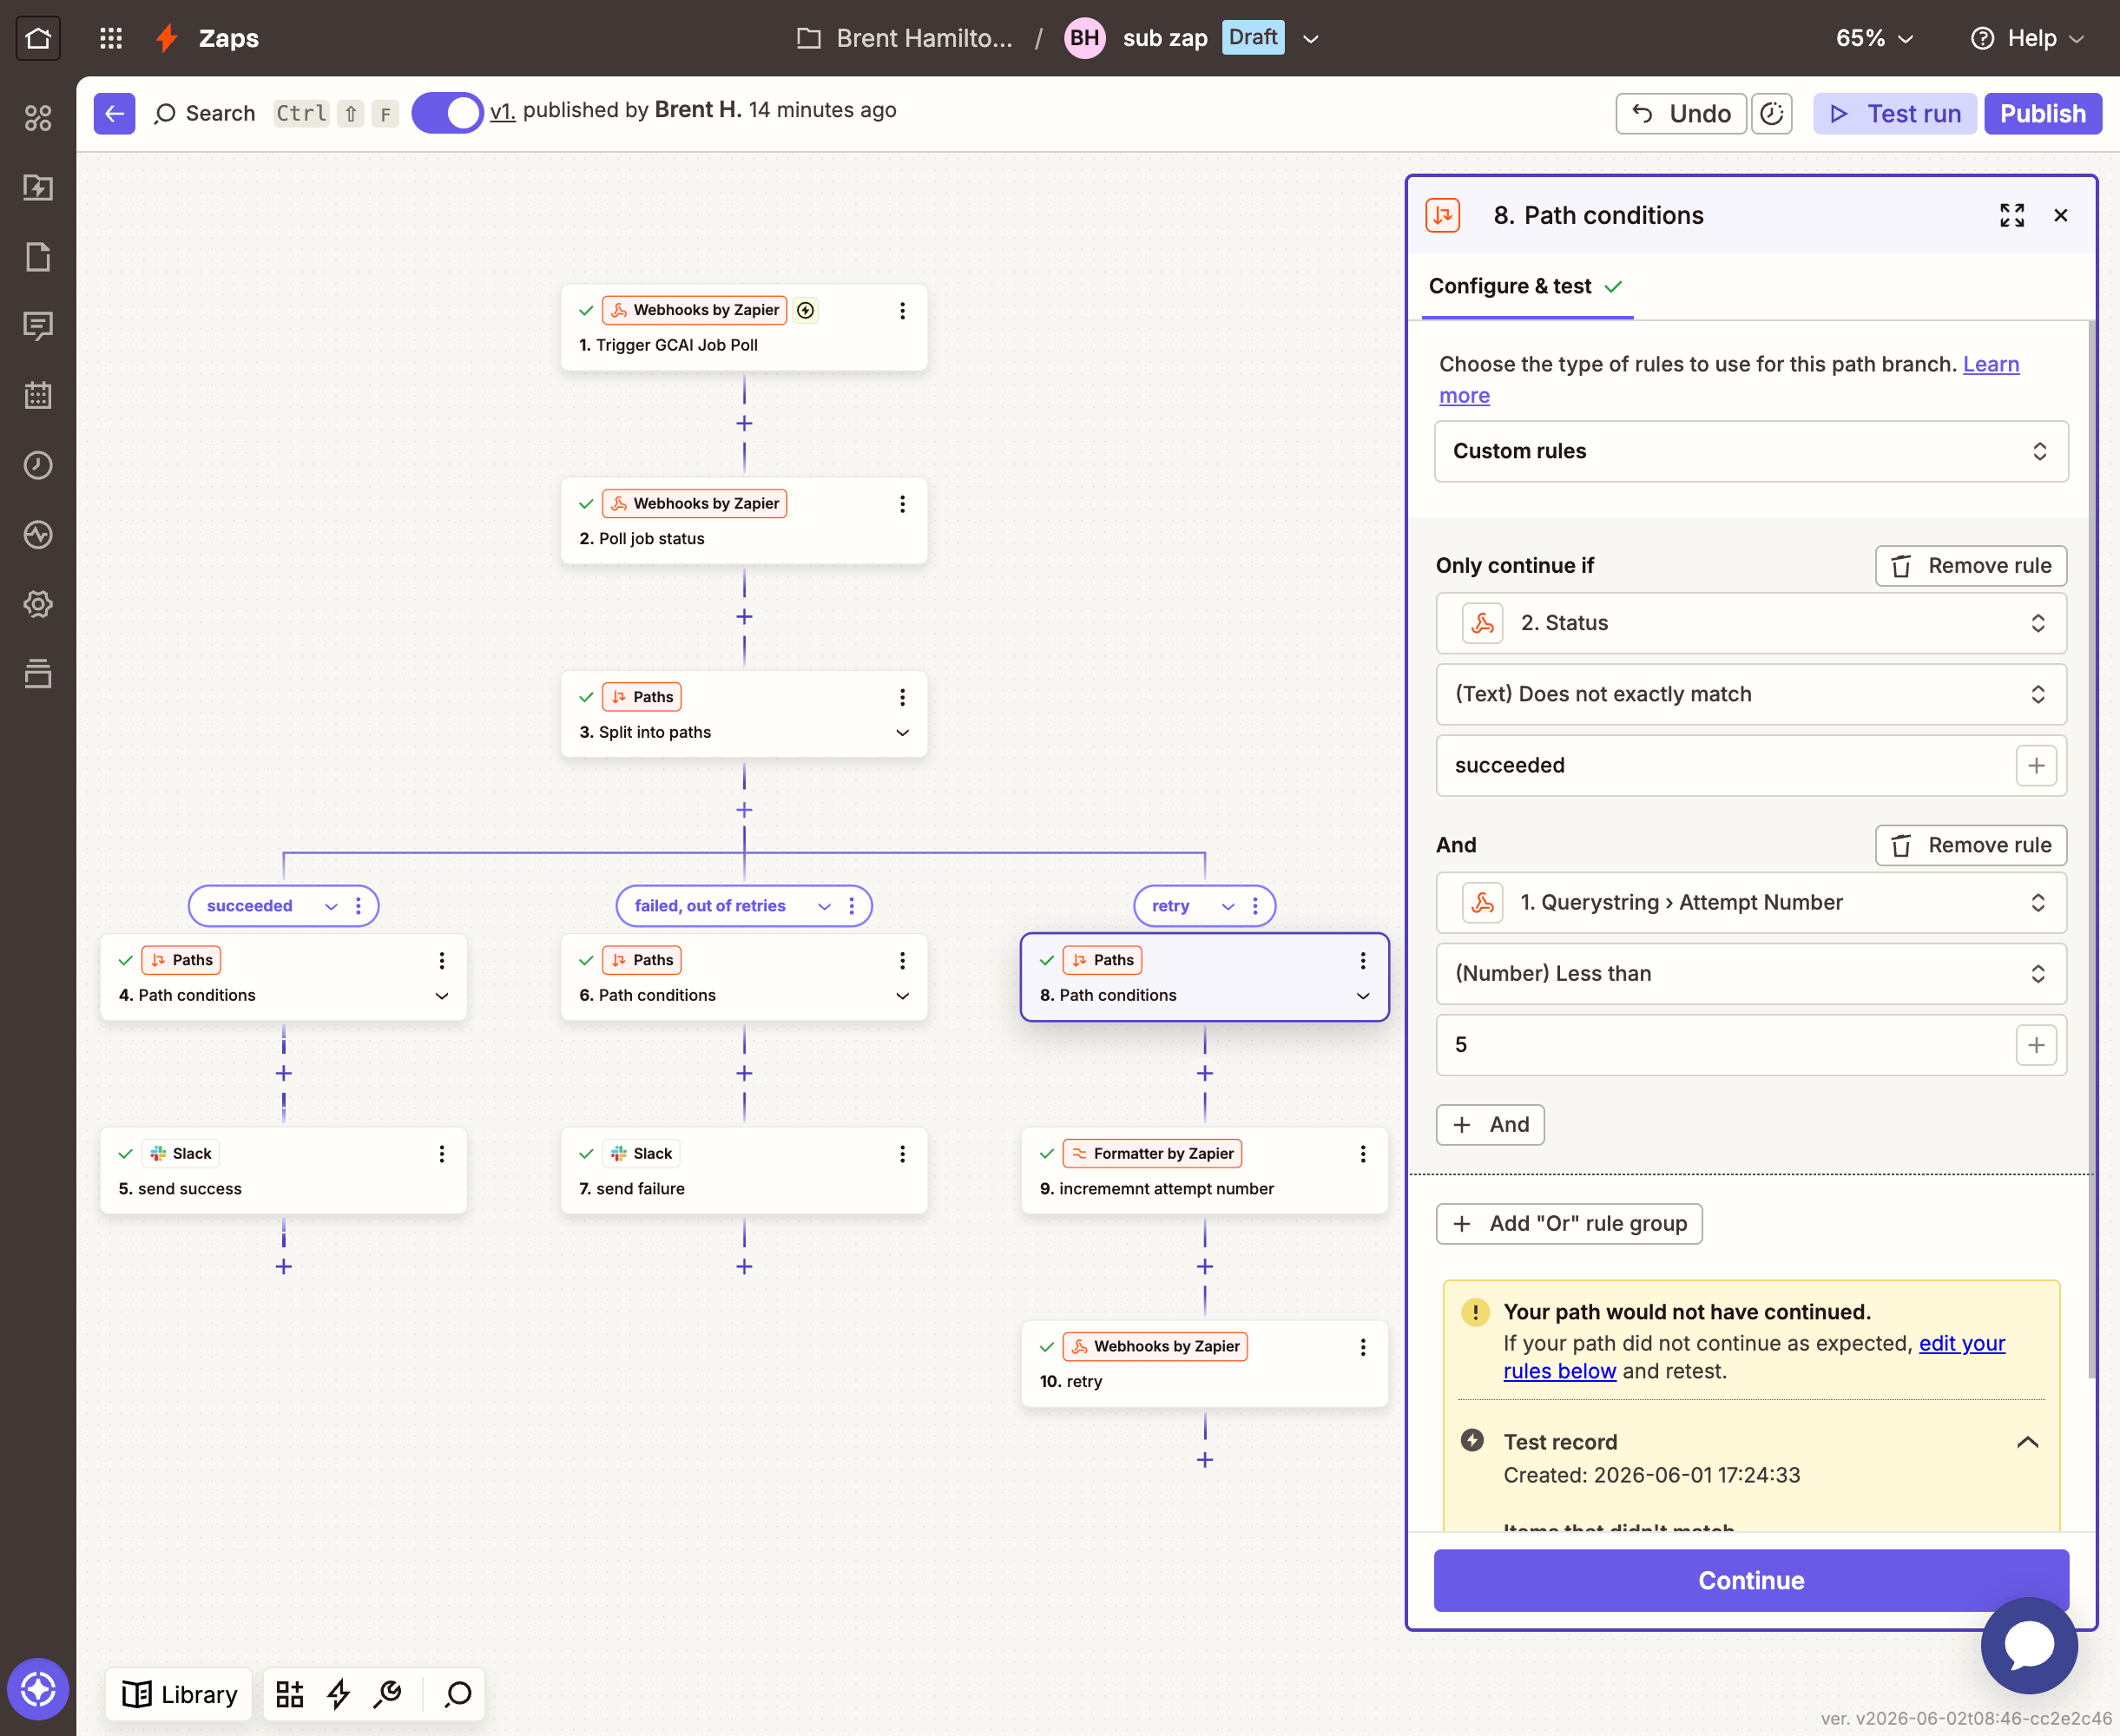Open the notes comment sidebar icon

coord(38,326)
